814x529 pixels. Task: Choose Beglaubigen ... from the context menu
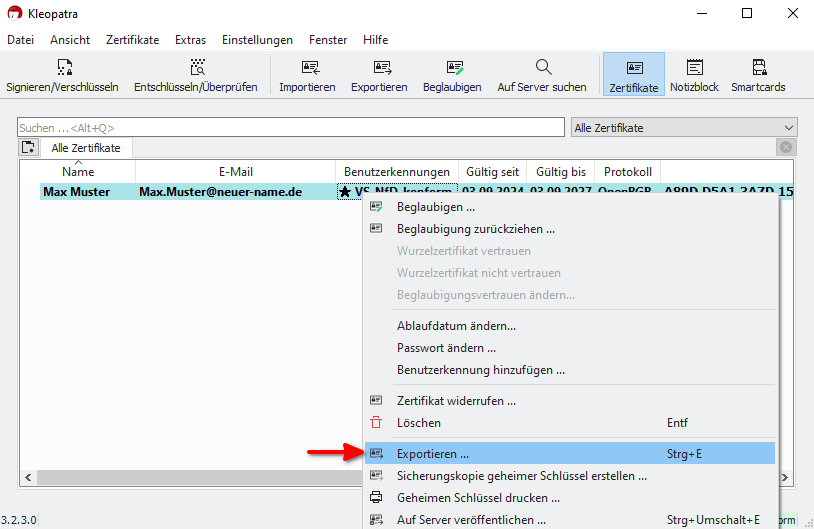tap(570, 207)
